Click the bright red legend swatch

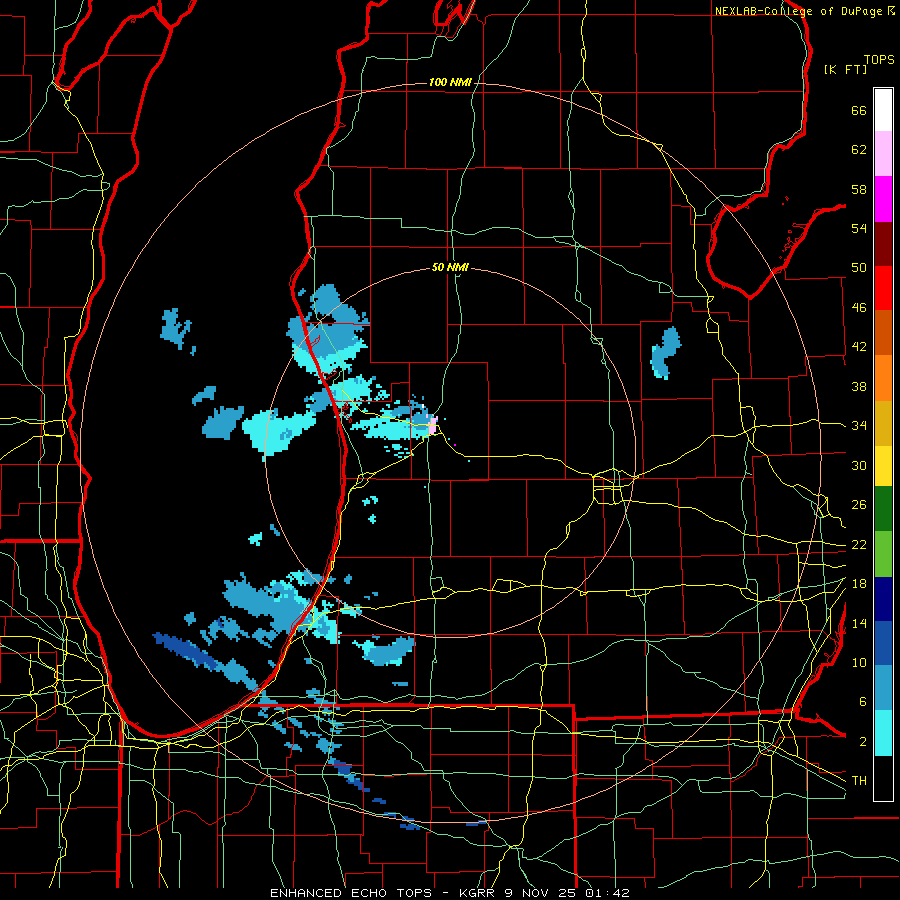[883, 288]
